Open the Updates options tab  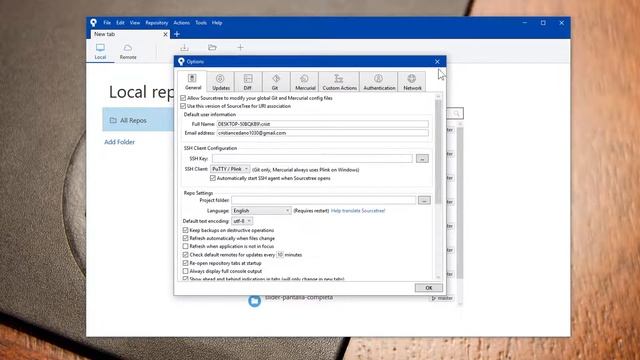tap(220, 82)
